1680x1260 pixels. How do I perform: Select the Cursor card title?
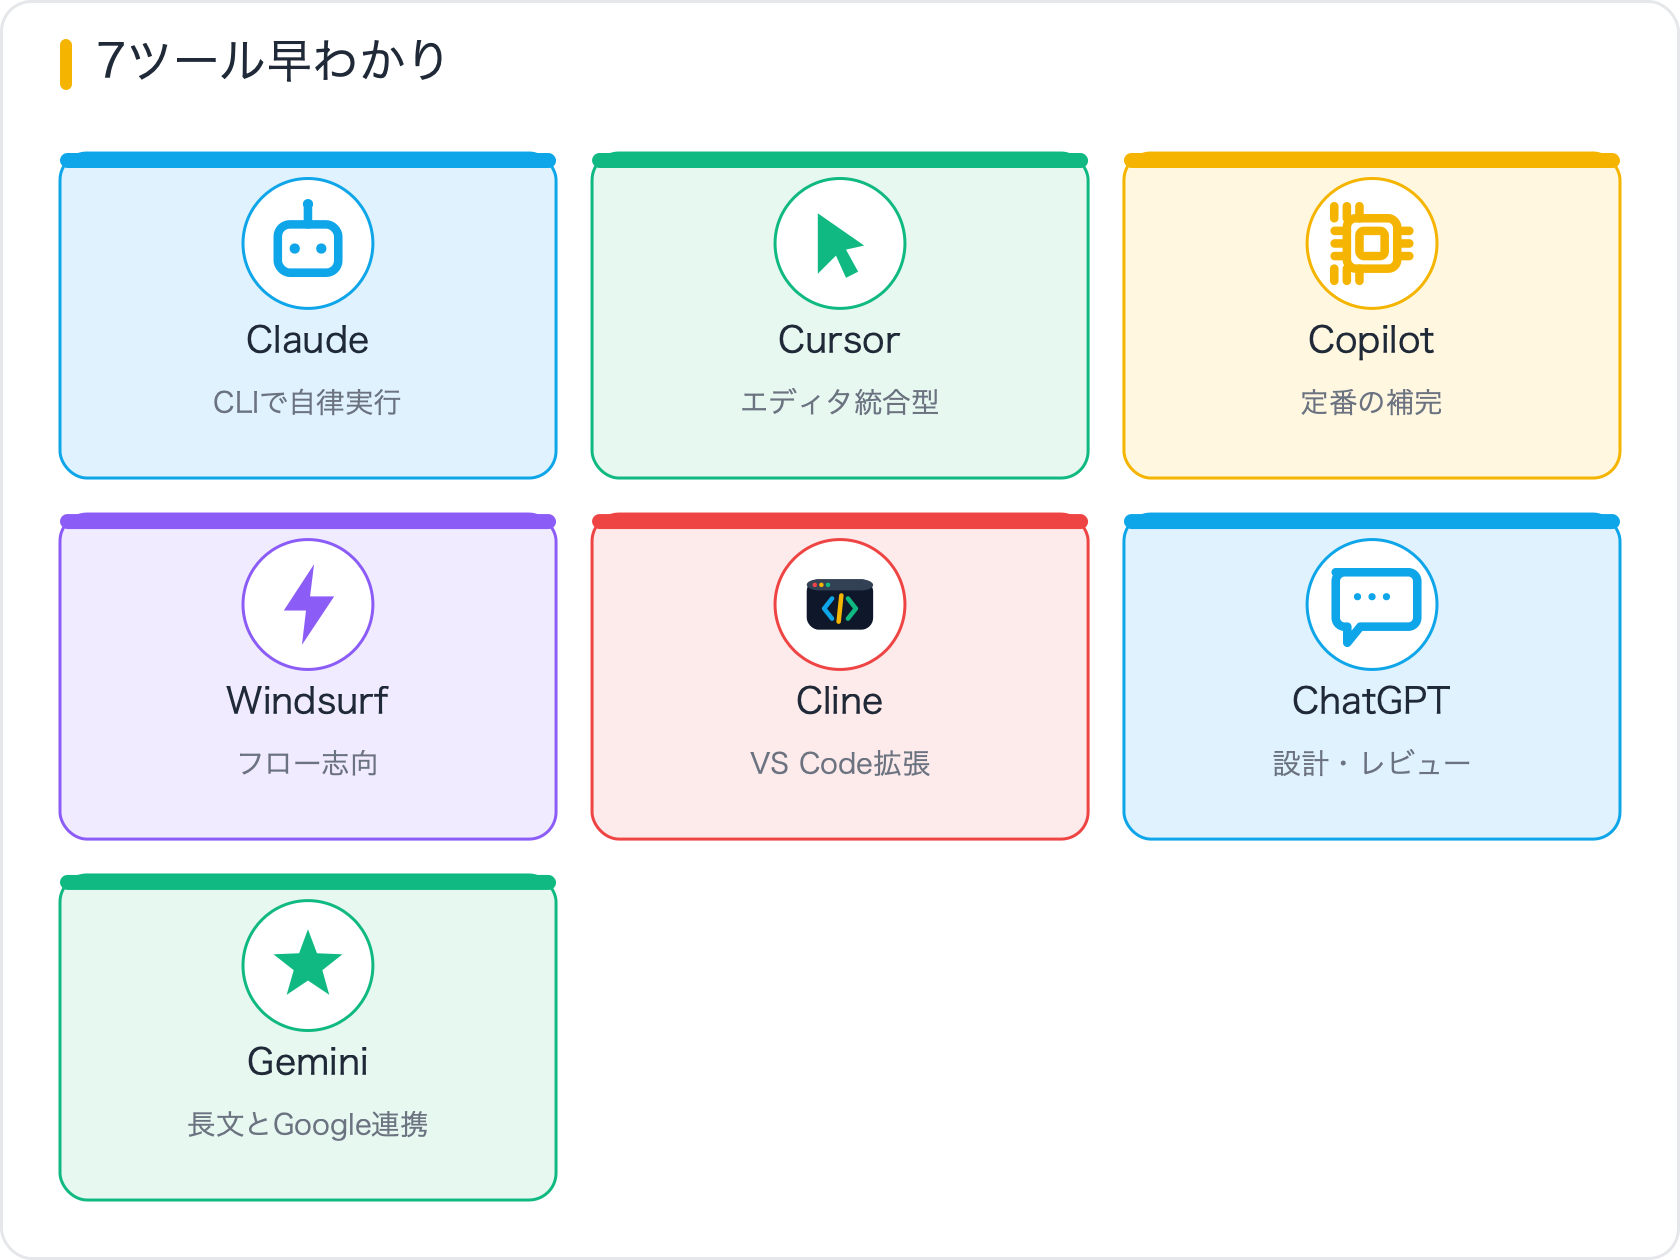click(840, 340)
